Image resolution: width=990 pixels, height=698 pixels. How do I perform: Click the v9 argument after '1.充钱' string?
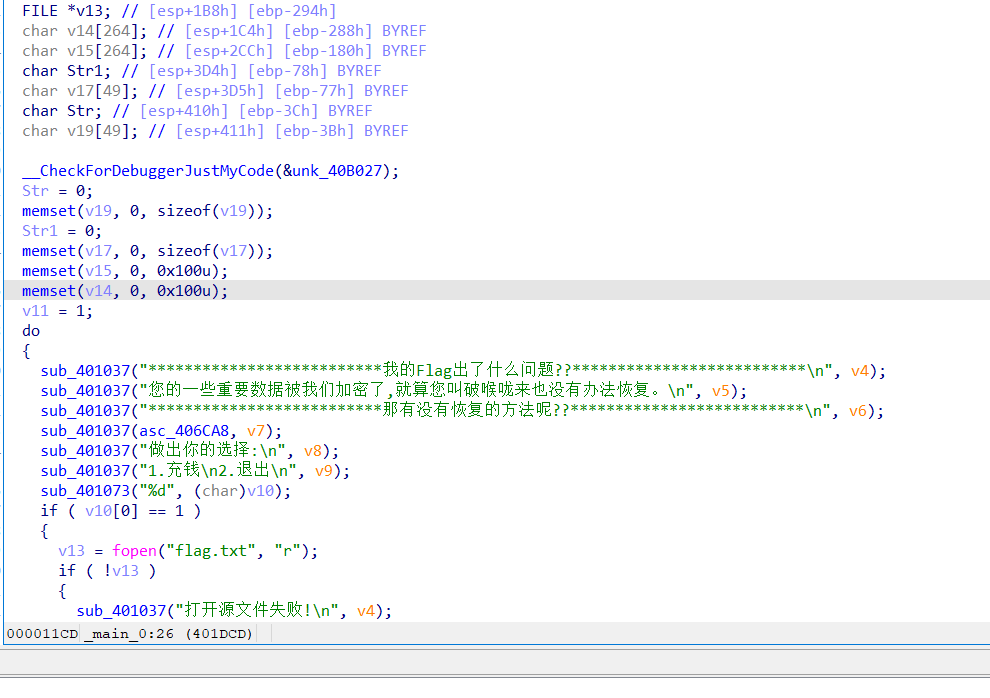323,471
